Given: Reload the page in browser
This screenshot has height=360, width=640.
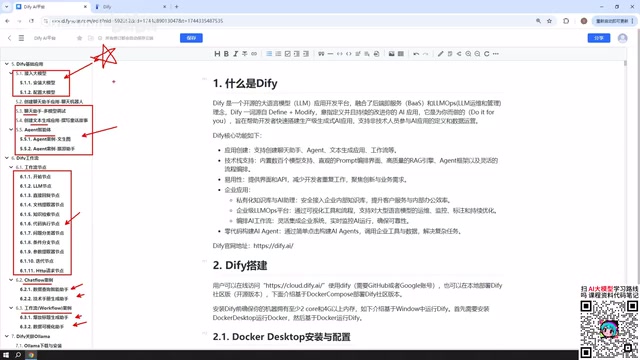Looking at the screenshot, I should pos(31,21).
